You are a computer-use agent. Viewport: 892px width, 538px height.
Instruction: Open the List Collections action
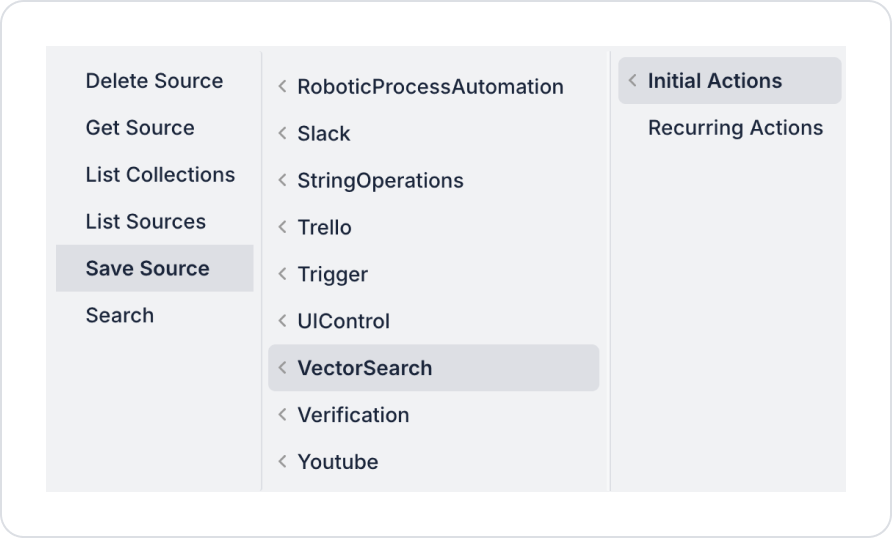160,175
